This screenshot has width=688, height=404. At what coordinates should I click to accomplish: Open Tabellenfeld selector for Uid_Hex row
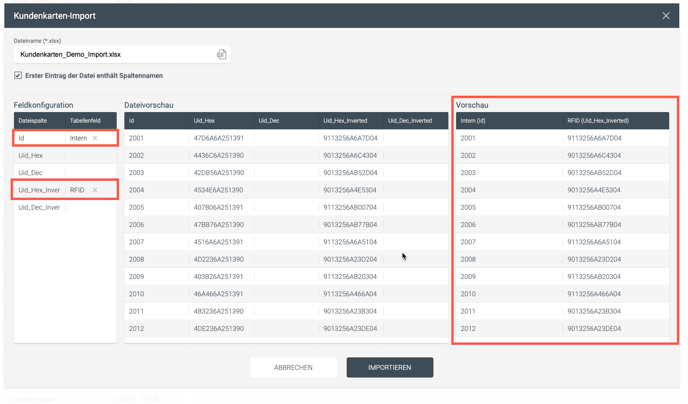pos(91,155)
